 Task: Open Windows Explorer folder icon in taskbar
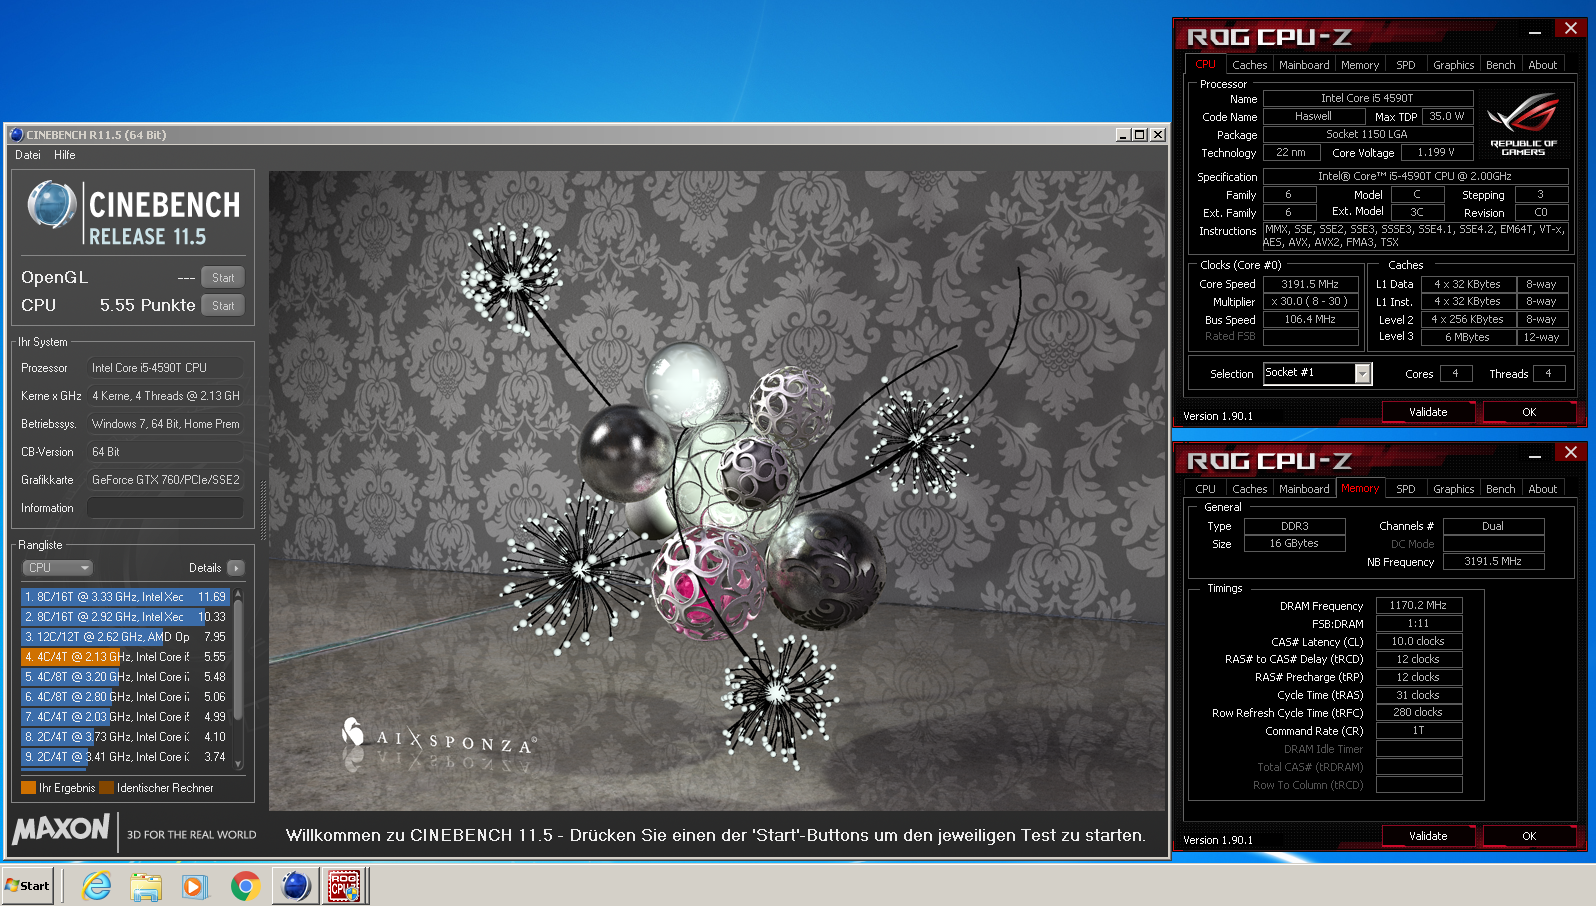coord(146,886)
